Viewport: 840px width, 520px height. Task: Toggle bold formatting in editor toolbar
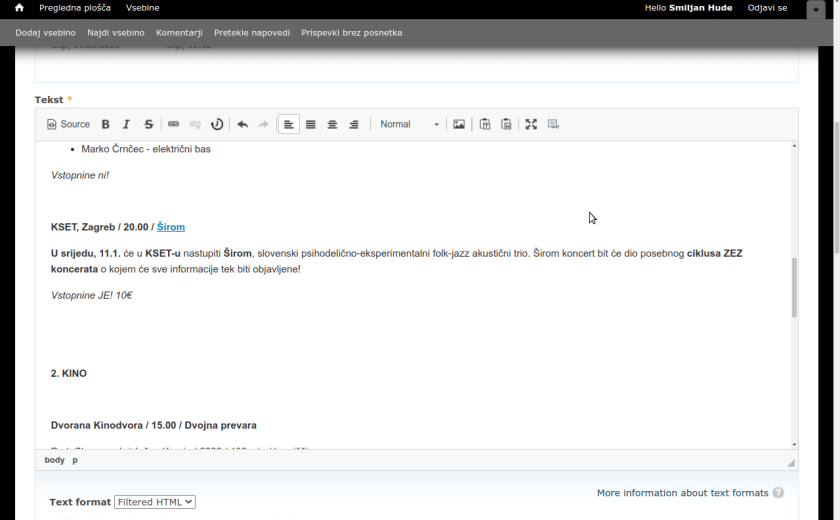click(x=106, y=125)
